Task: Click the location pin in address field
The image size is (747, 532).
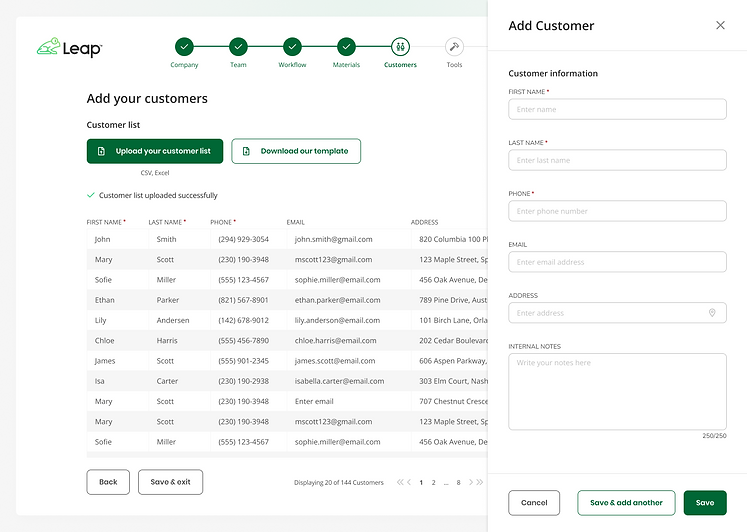Action: (712, 313)
